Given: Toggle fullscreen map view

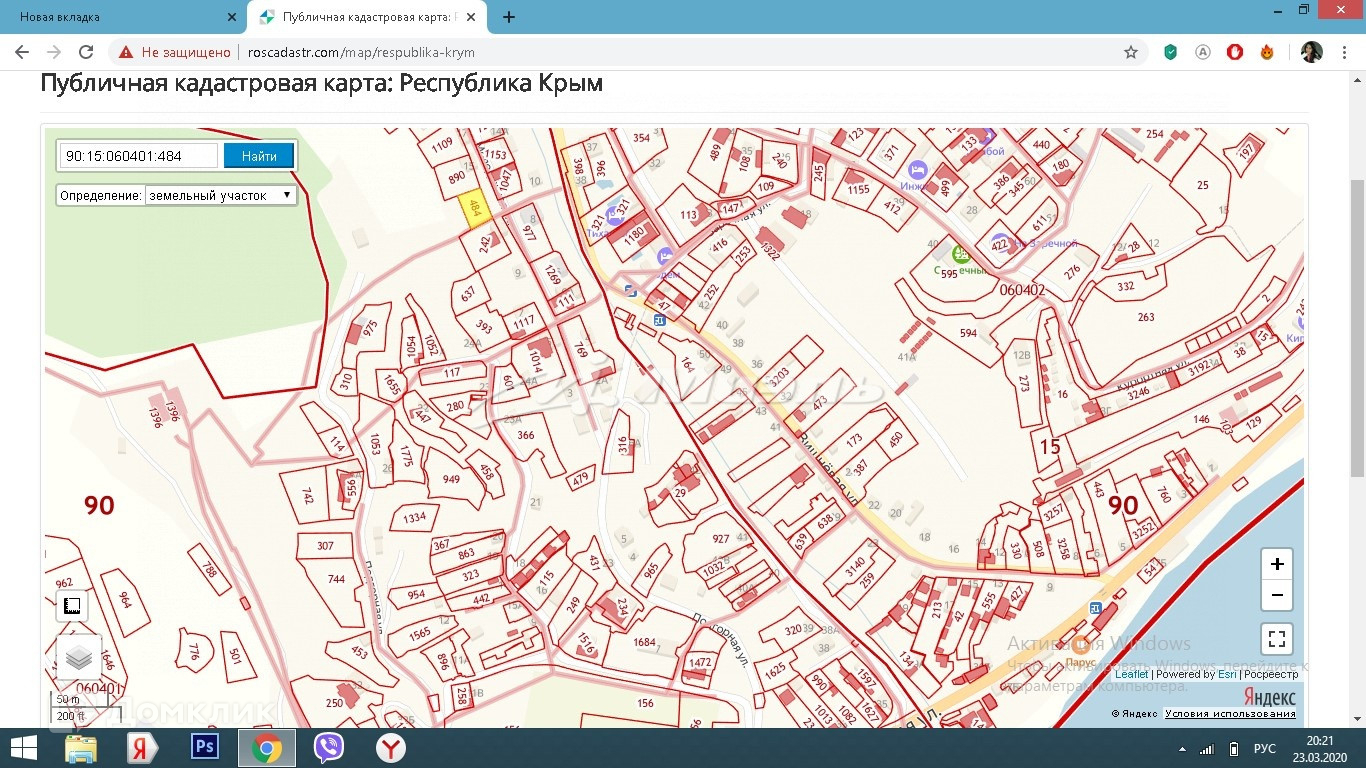Looking at the screenshot, I should pos(1277,638).
